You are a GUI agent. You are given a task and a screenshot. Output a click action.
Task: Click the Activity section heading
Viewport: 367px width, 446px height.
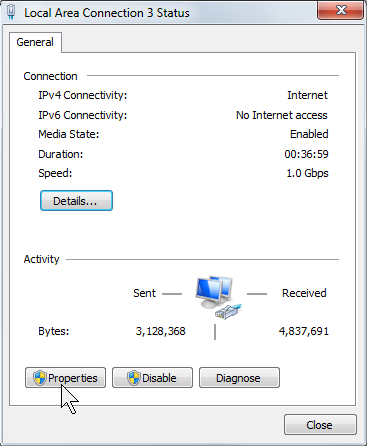pos(41,259)
